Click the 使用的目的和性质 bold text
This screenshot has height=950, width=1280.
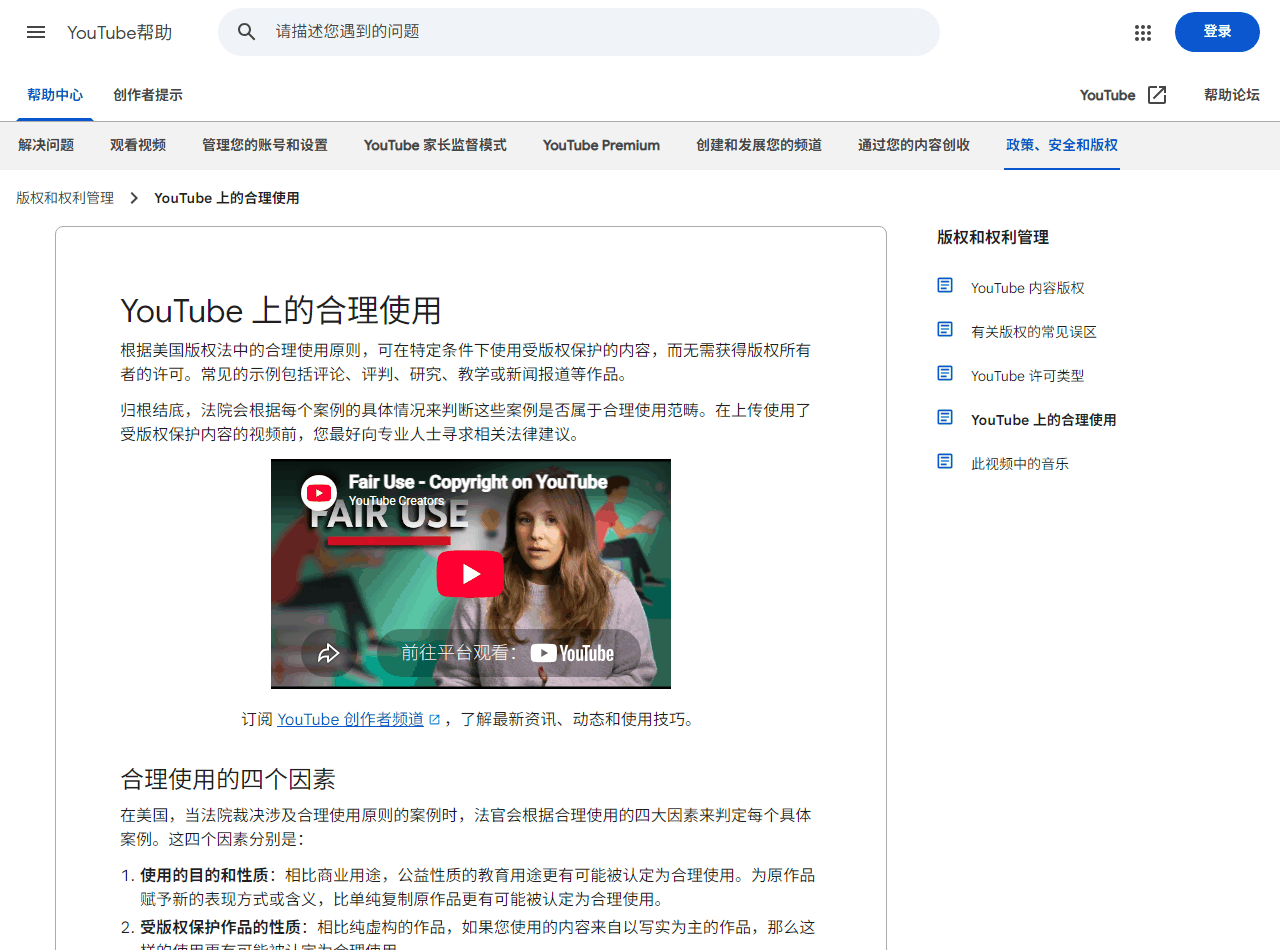point(204,875)
